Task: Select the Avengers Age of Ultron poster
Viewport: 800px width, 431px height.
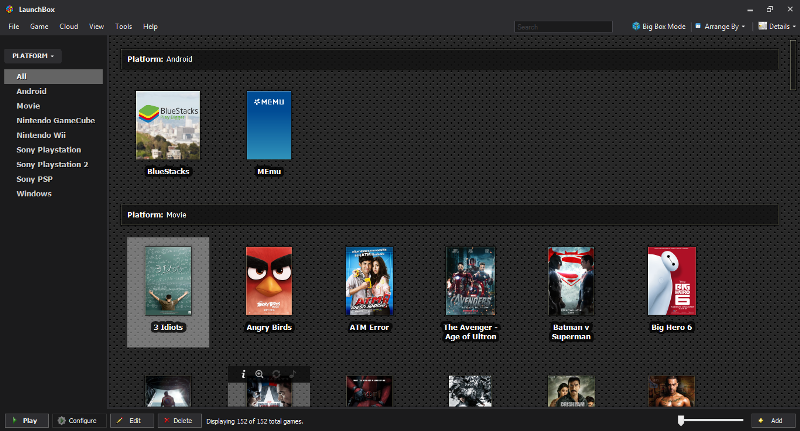Action: (470, 281)
